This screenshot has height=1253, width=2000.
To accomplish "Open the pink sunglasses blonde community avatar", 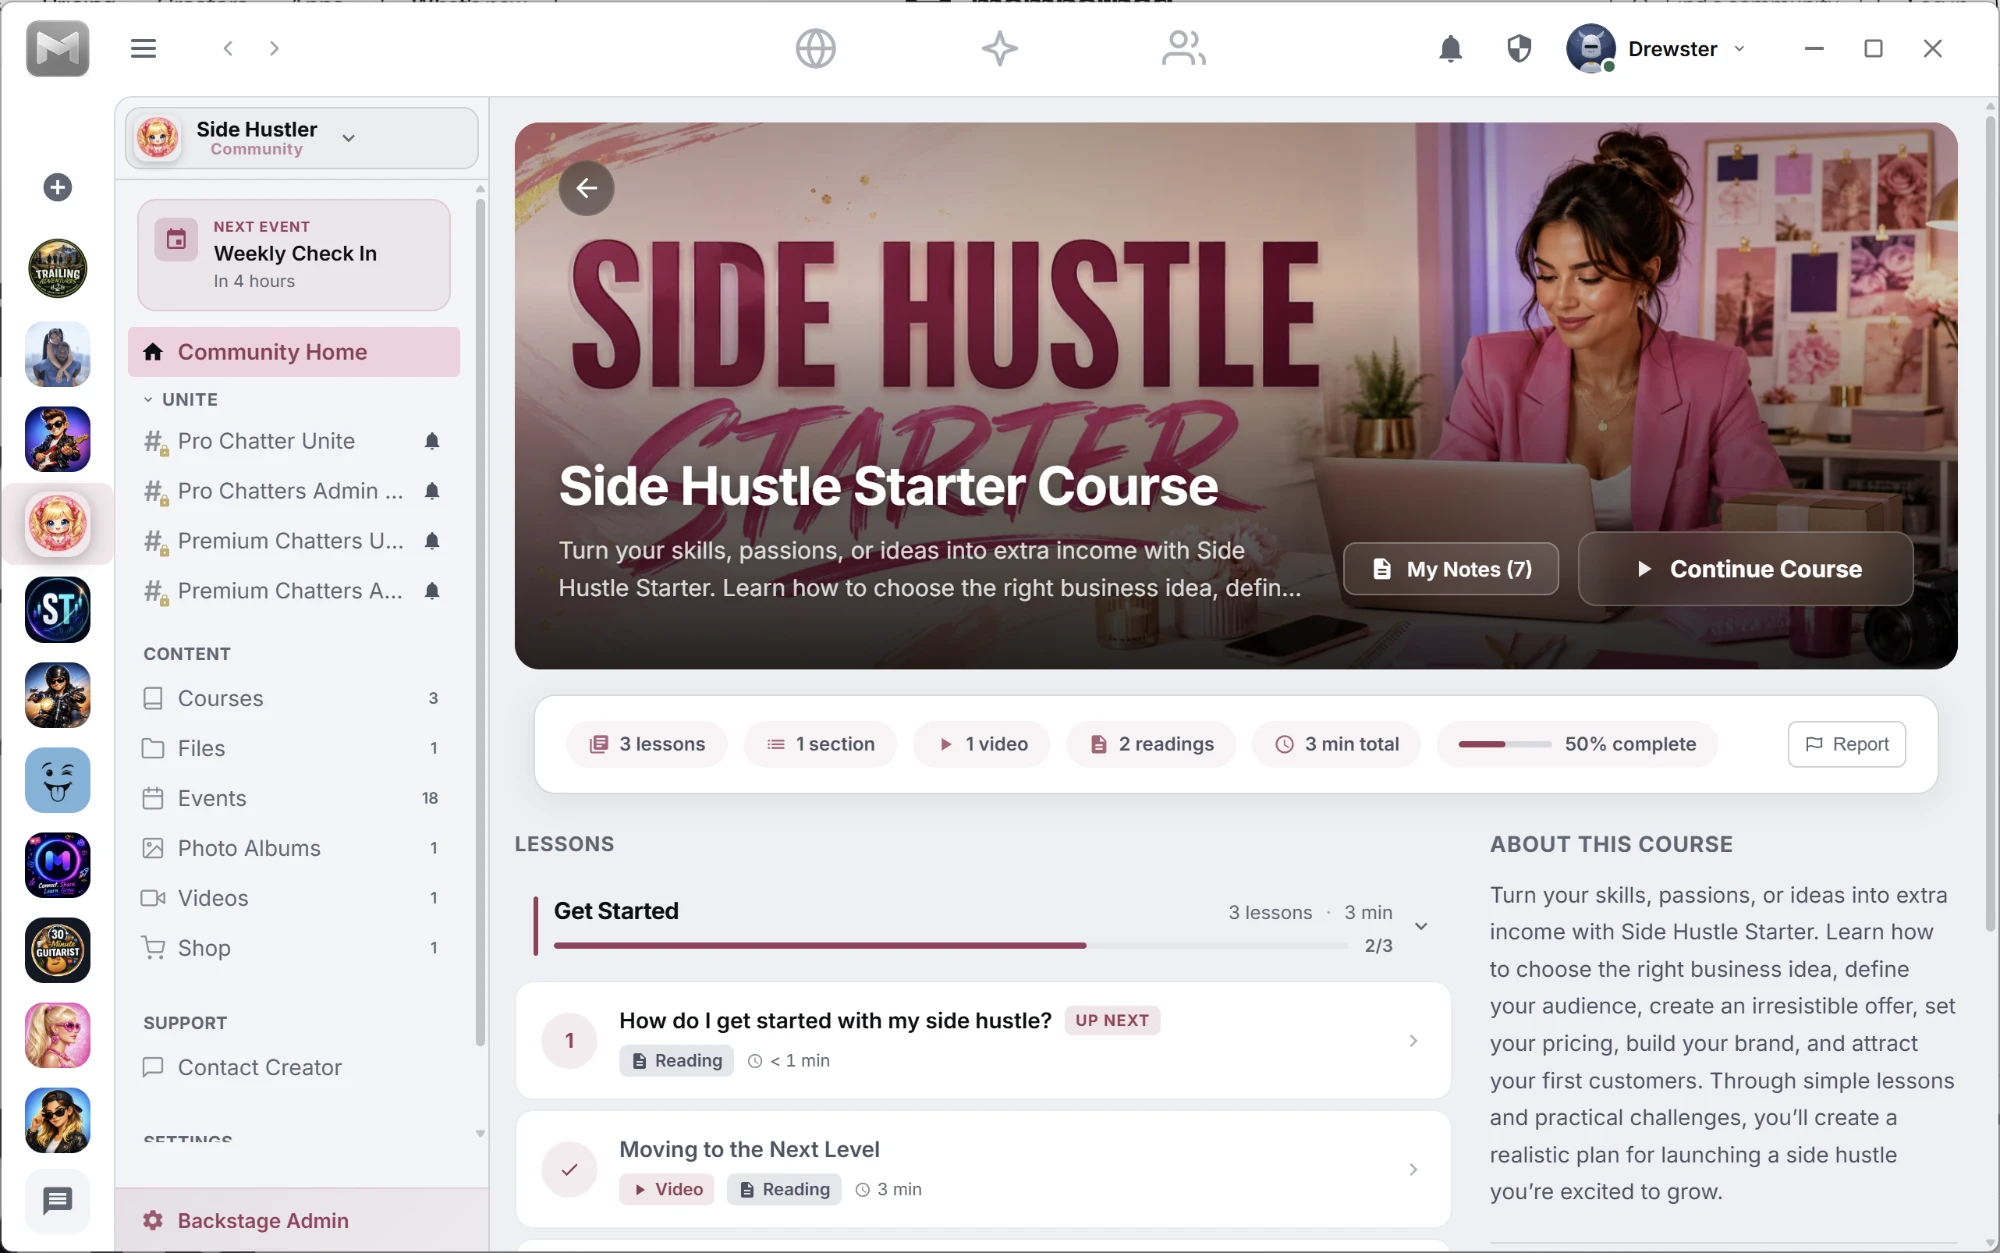I will pos(57,1035).
